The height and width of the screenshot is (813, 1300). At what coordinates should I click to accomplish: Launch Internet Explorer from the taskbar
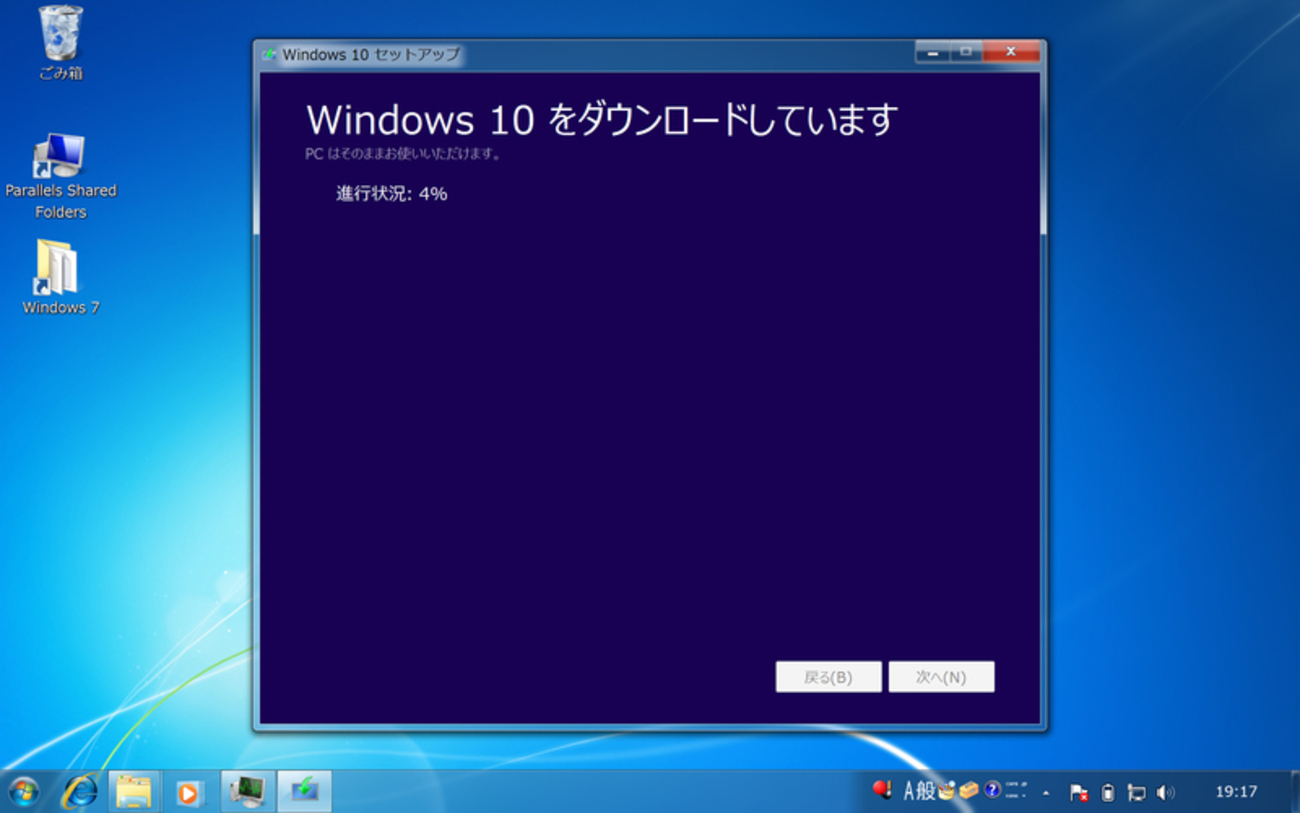(80, 790)
